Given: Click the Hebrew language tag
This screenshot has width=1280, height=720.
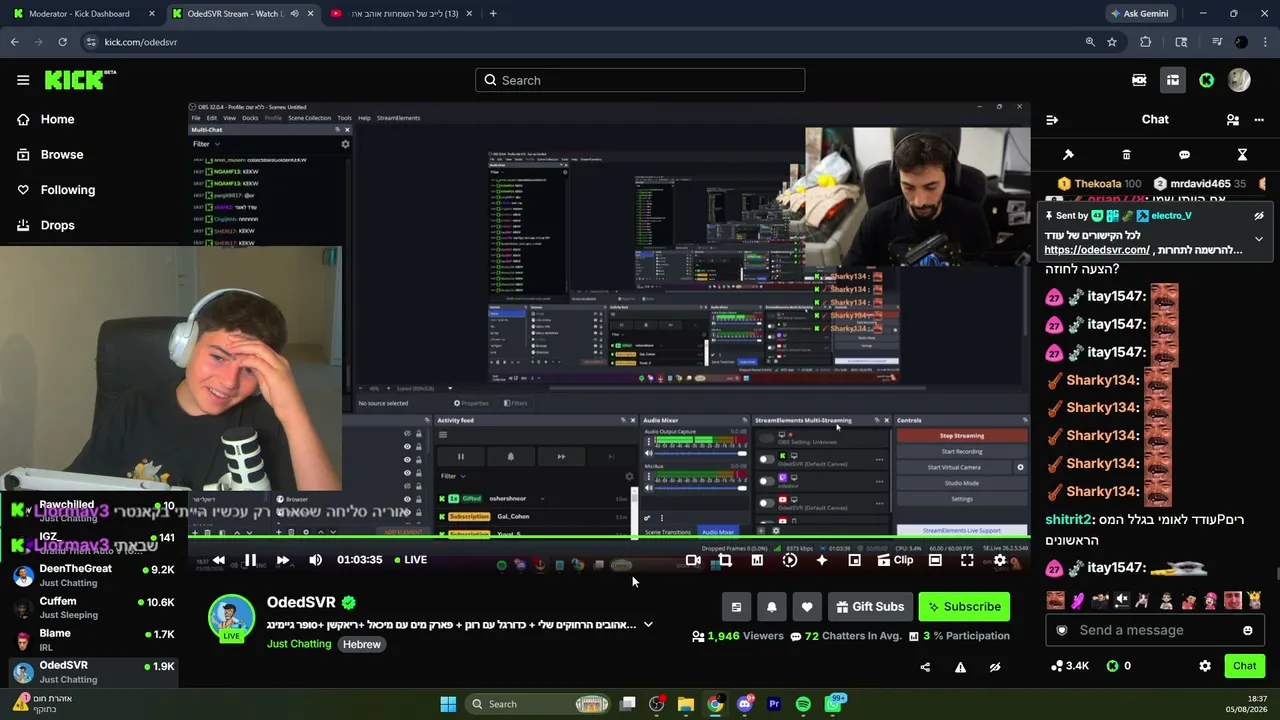Looking at the screenshot, I should point(362,645).
